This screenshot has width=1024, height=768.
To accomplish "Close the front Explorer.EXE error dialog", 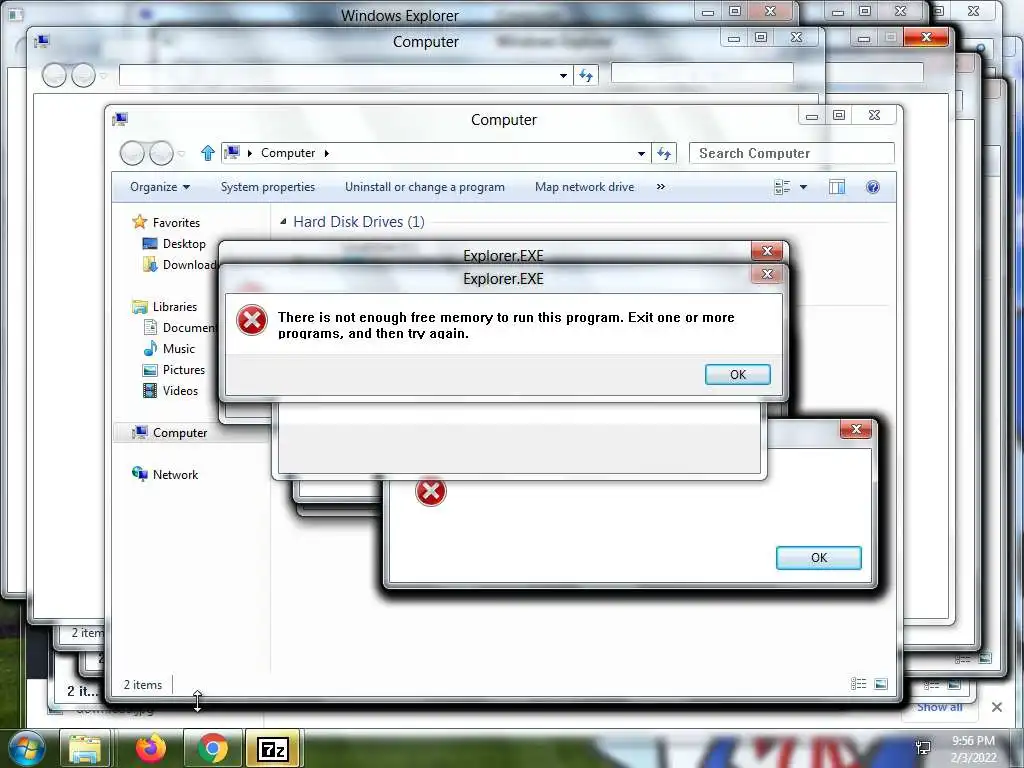I will pos(767,274).
